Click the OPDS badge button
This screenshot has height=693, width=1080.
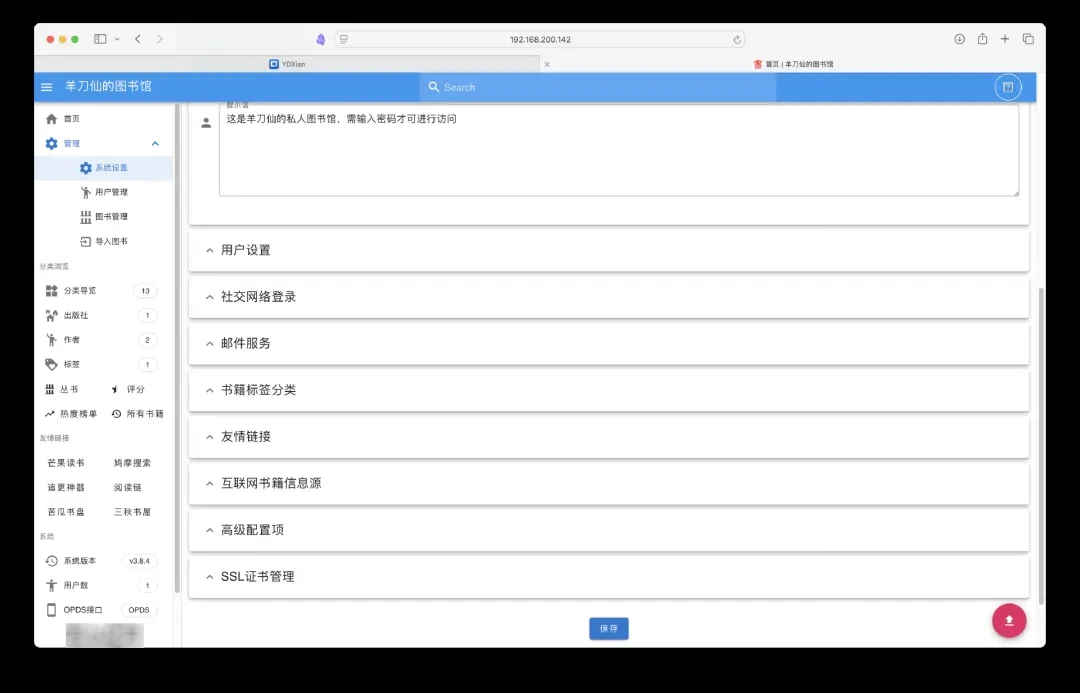[139, 610]
